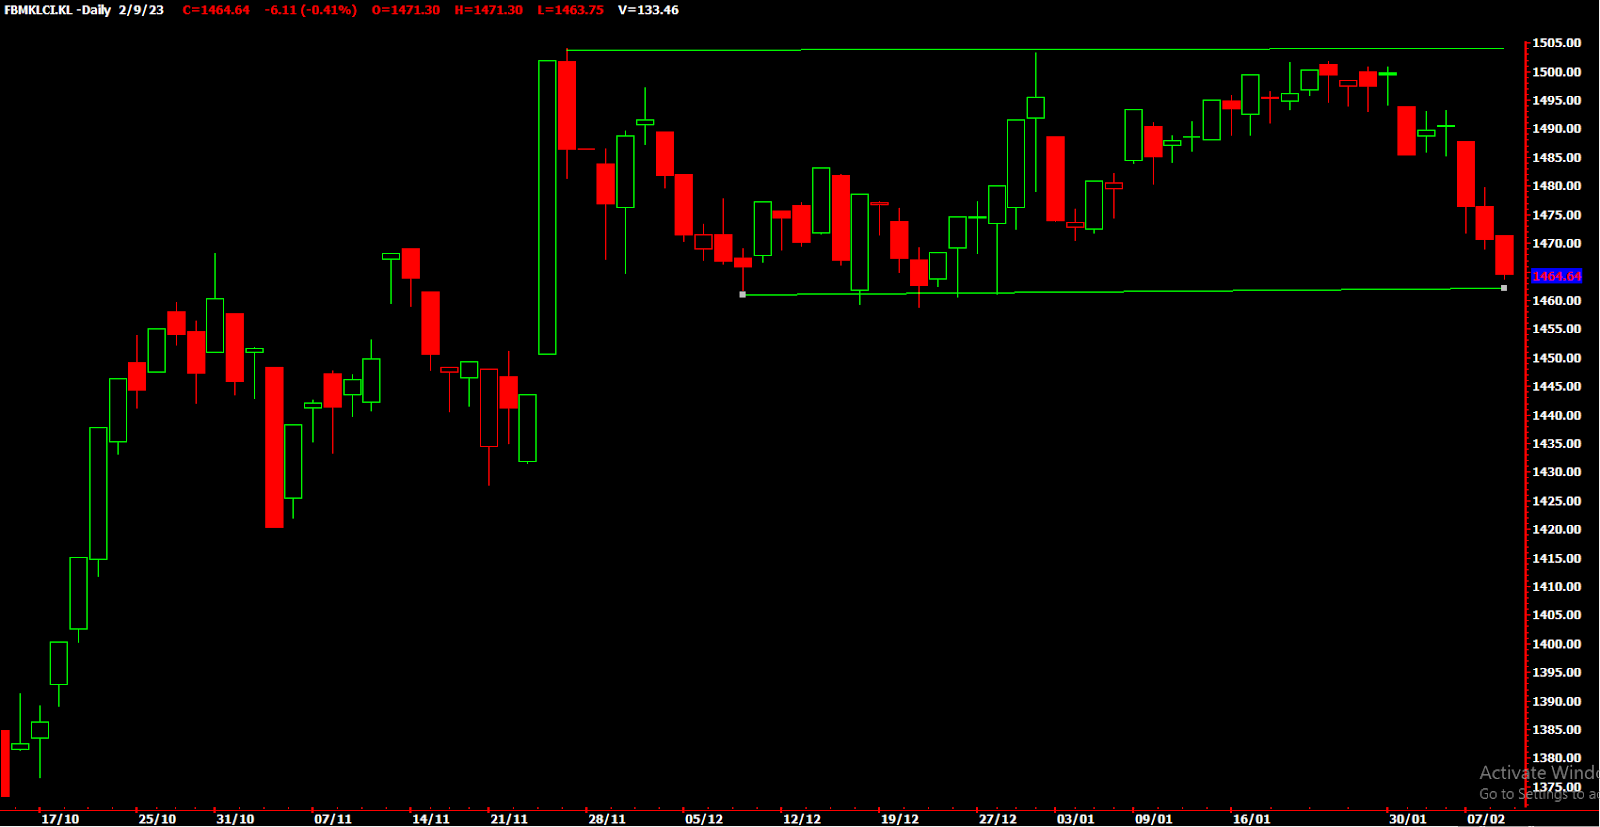Click the 27/12 date axis label

pos(998,819)
